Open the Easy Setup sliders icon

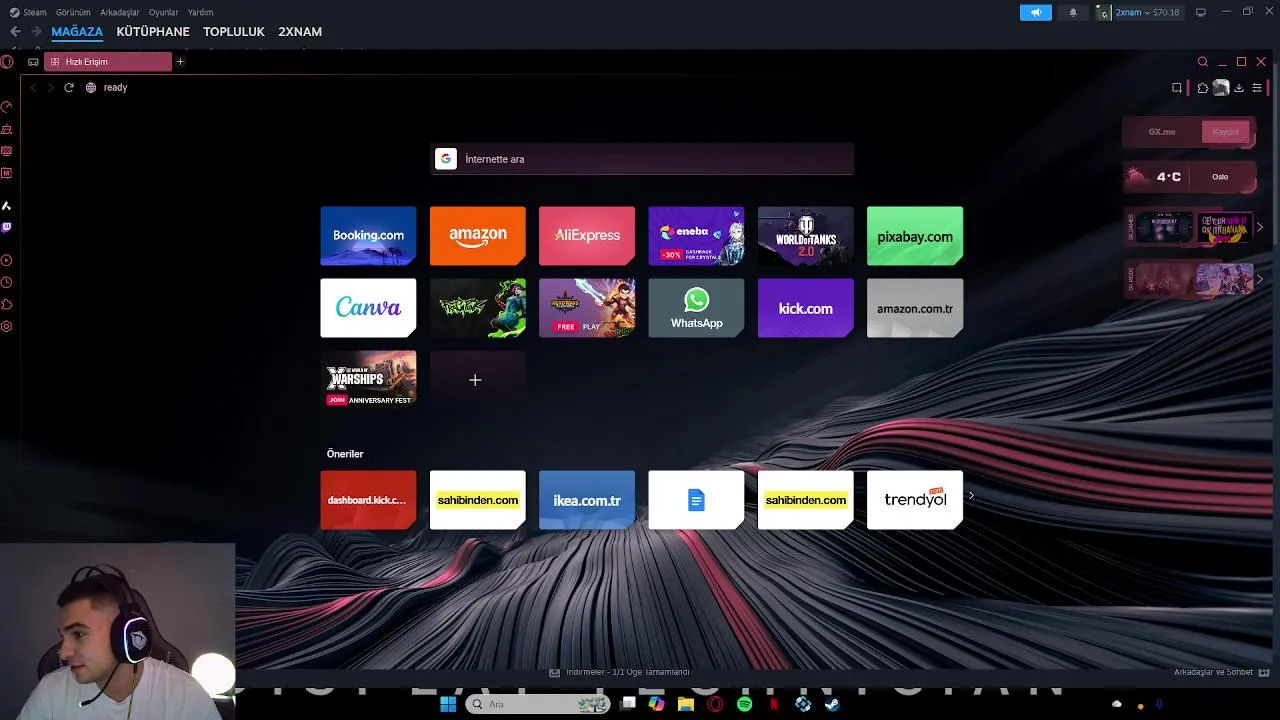point(1257,88)
